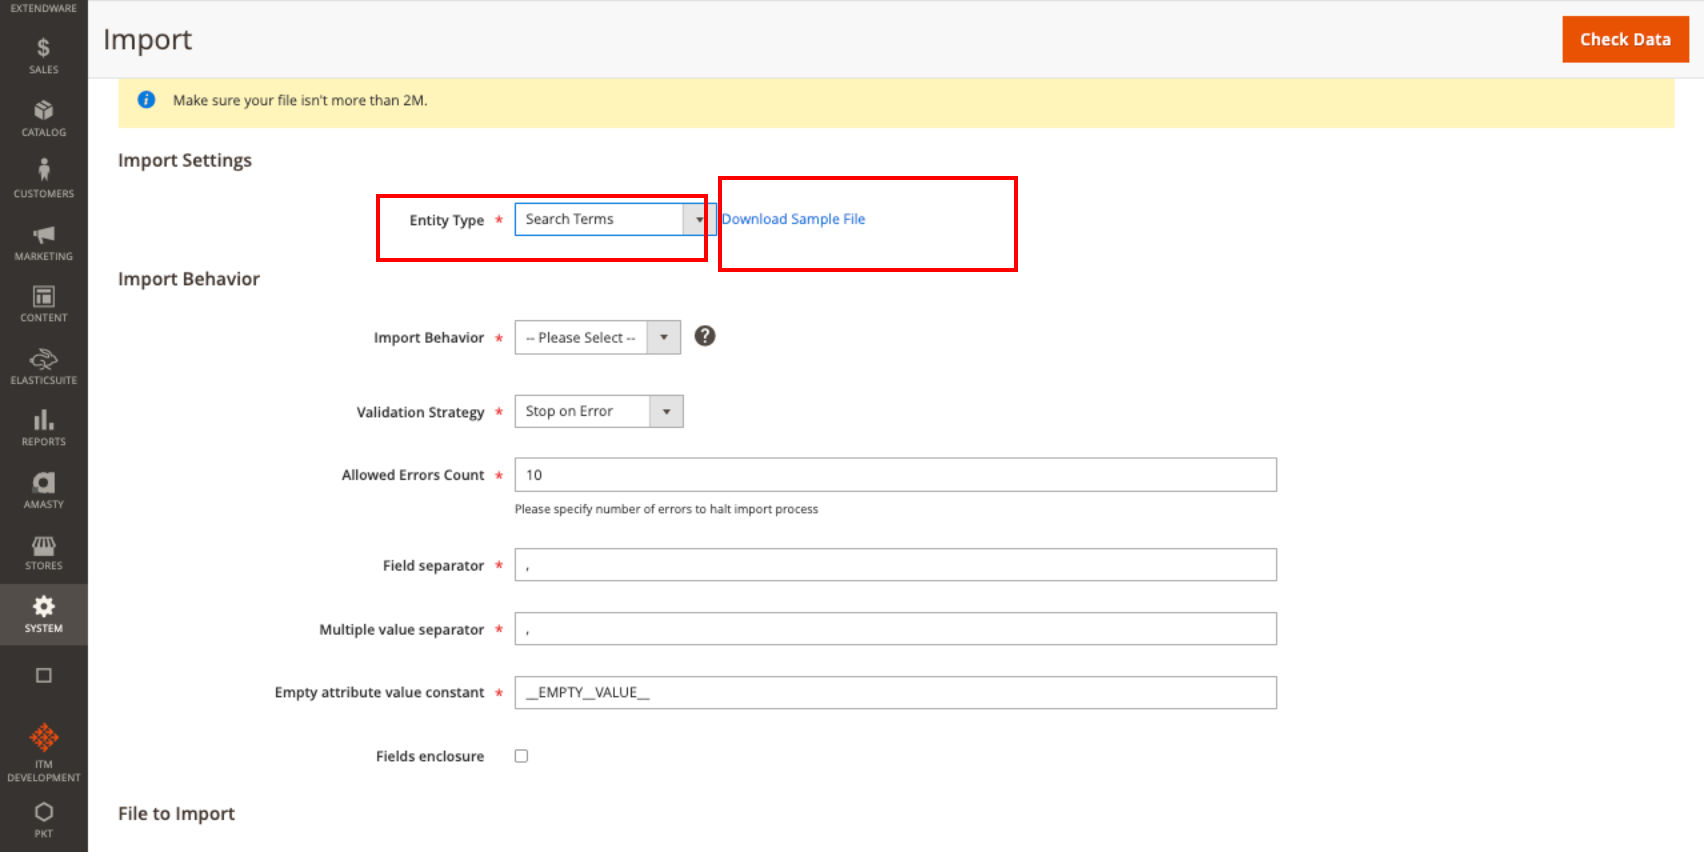
Task: Click the Empty attribute value constant field
Action: click(x=896, y=692)
